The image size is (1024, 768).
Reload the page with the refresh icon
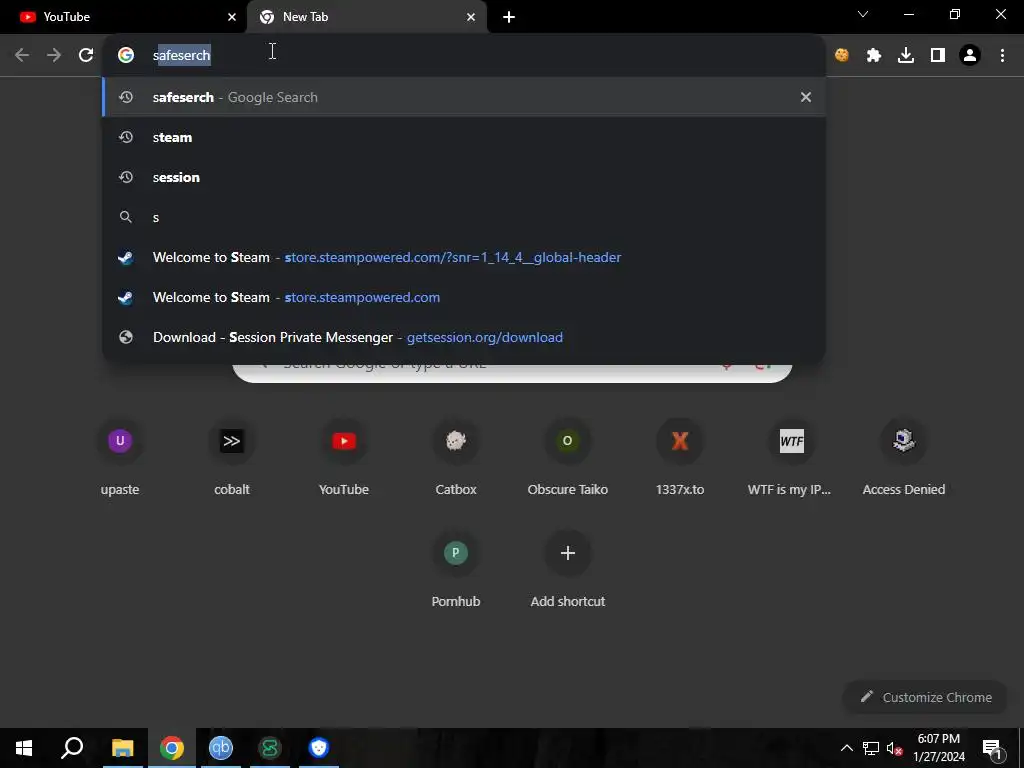click(86, 55)
